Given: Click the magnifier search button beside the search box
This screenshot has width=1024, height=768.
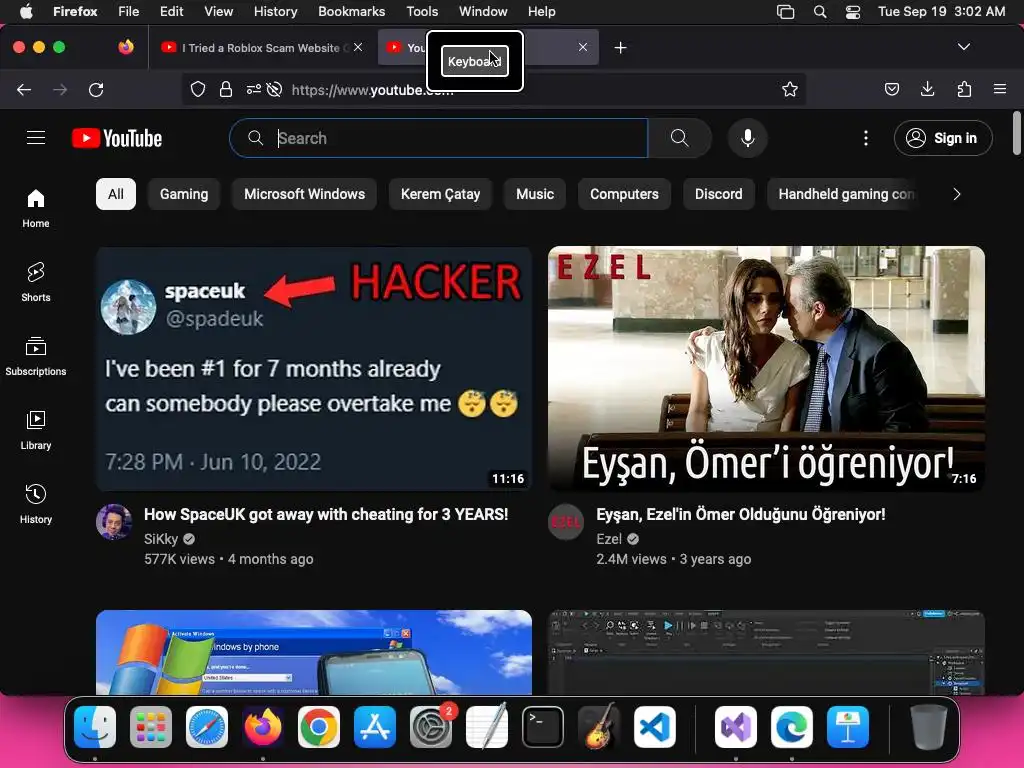Looking at the screenshot, I should point(679,138).
